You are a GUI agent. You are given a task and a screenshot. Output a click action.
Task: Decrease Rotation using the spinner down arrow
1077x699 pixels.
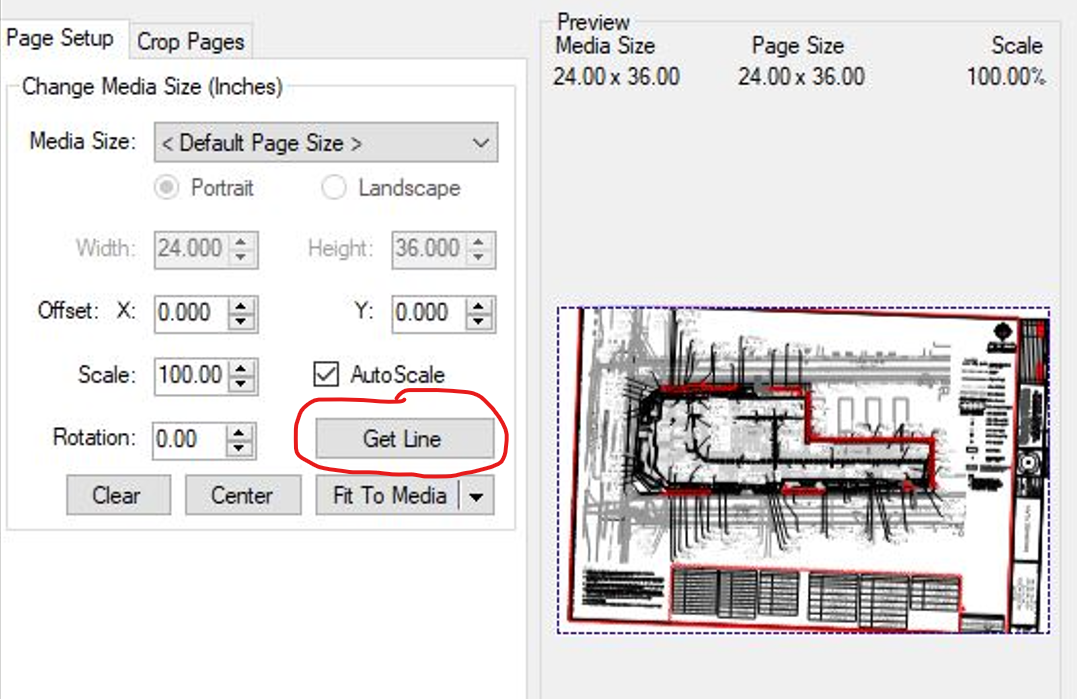[x=239, y=447]
